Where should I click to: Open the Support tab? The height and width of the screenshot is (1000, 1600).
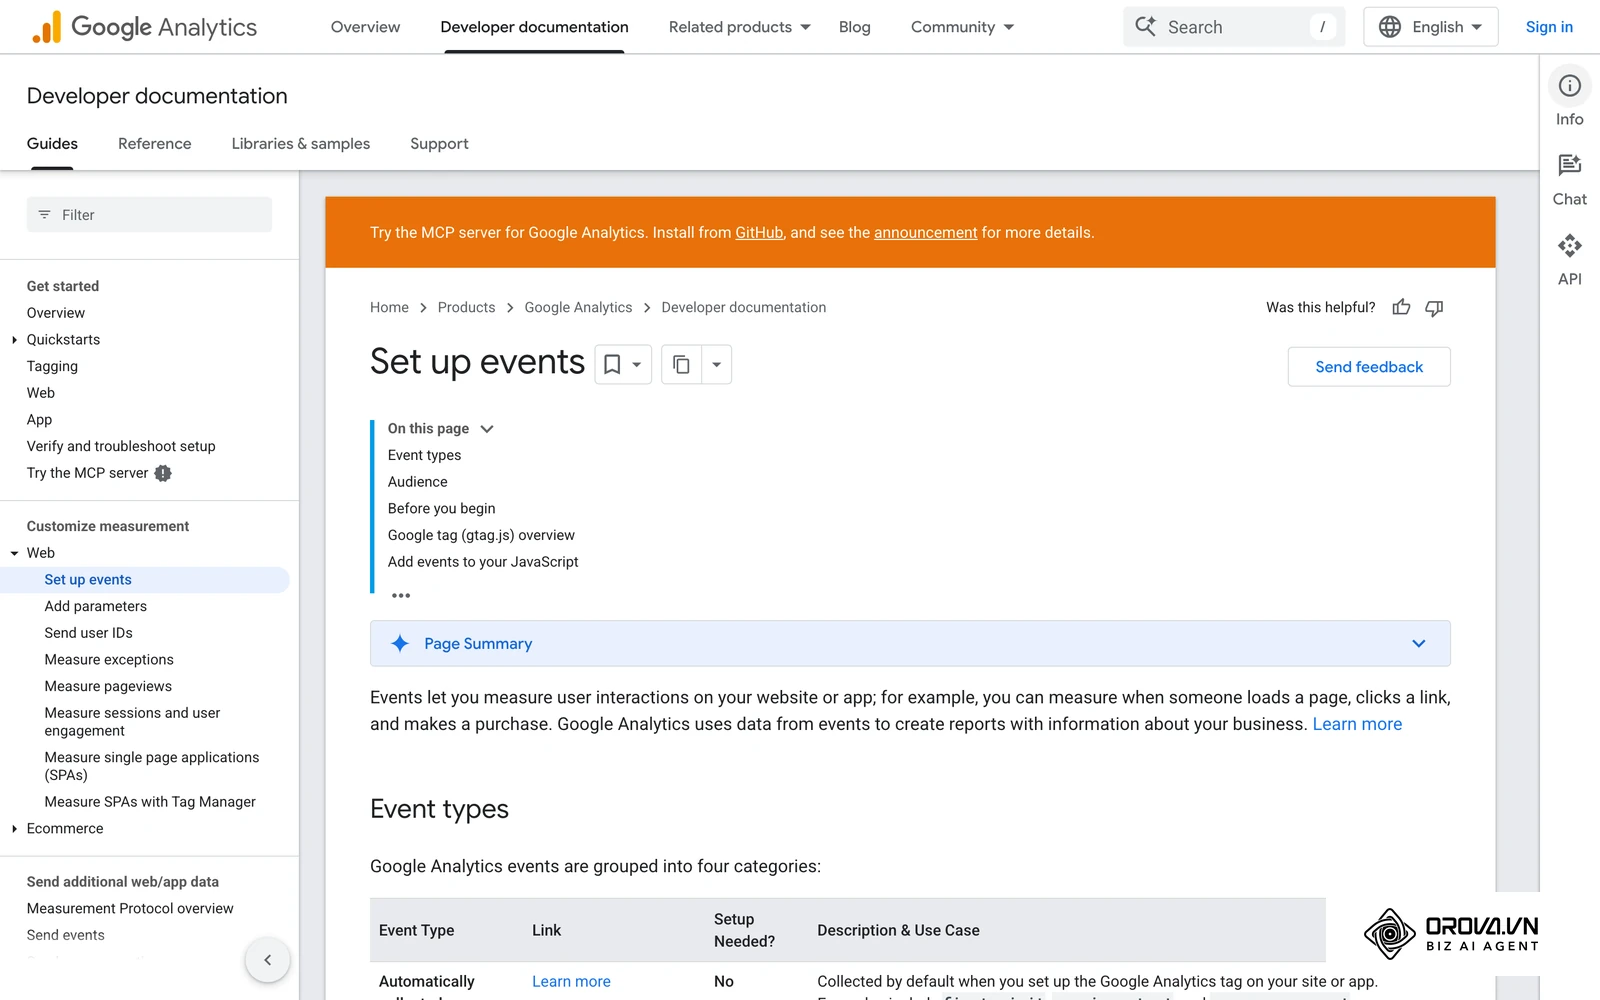439,144
